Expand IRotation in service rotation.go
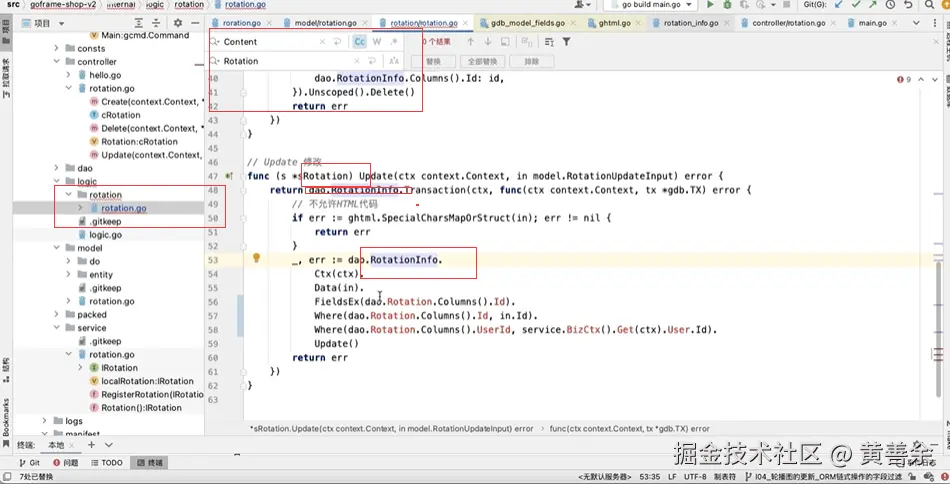950x484 pixels. pos(81,368)
